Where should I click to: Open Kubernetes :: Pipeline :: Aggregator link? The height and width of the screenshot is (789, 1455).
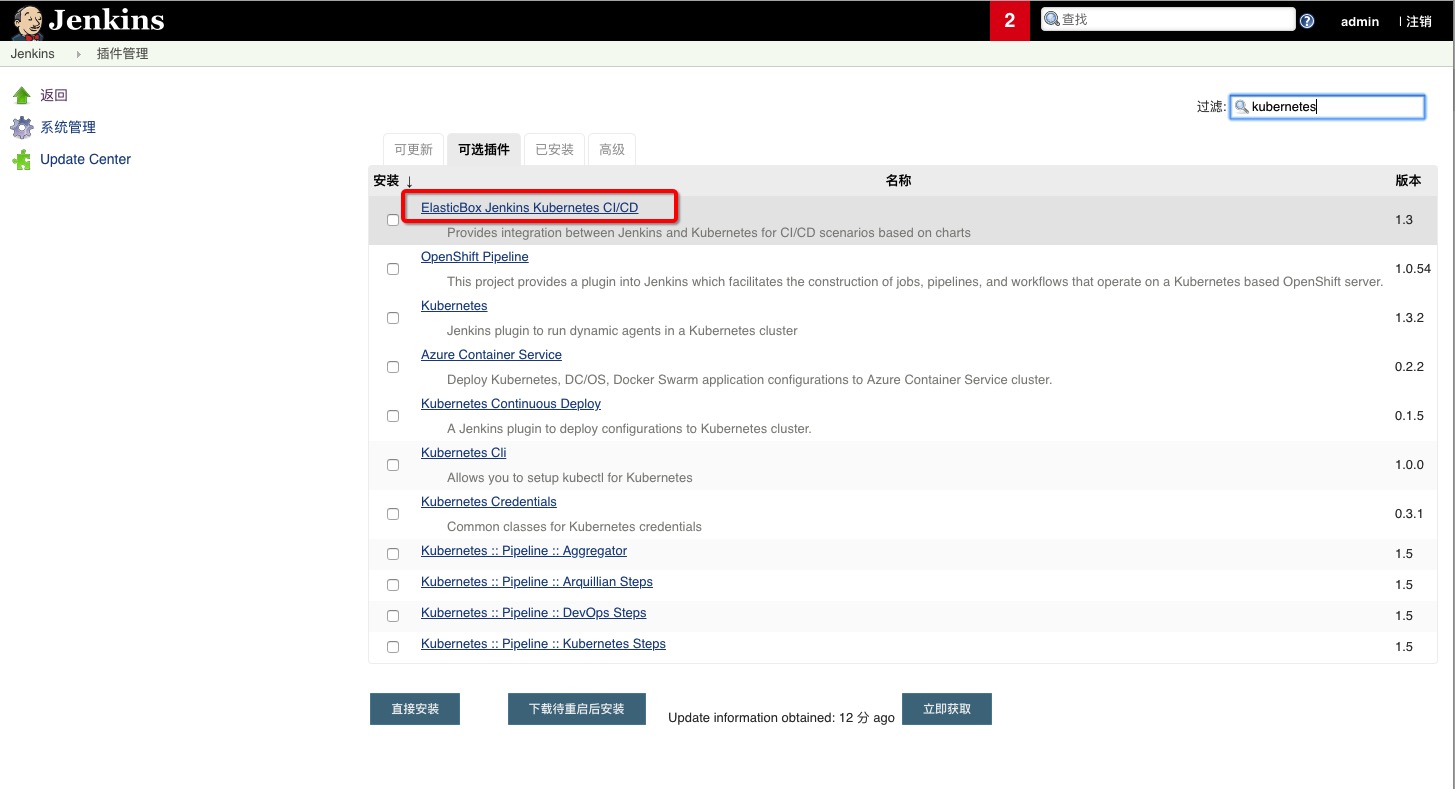(524, 551)
